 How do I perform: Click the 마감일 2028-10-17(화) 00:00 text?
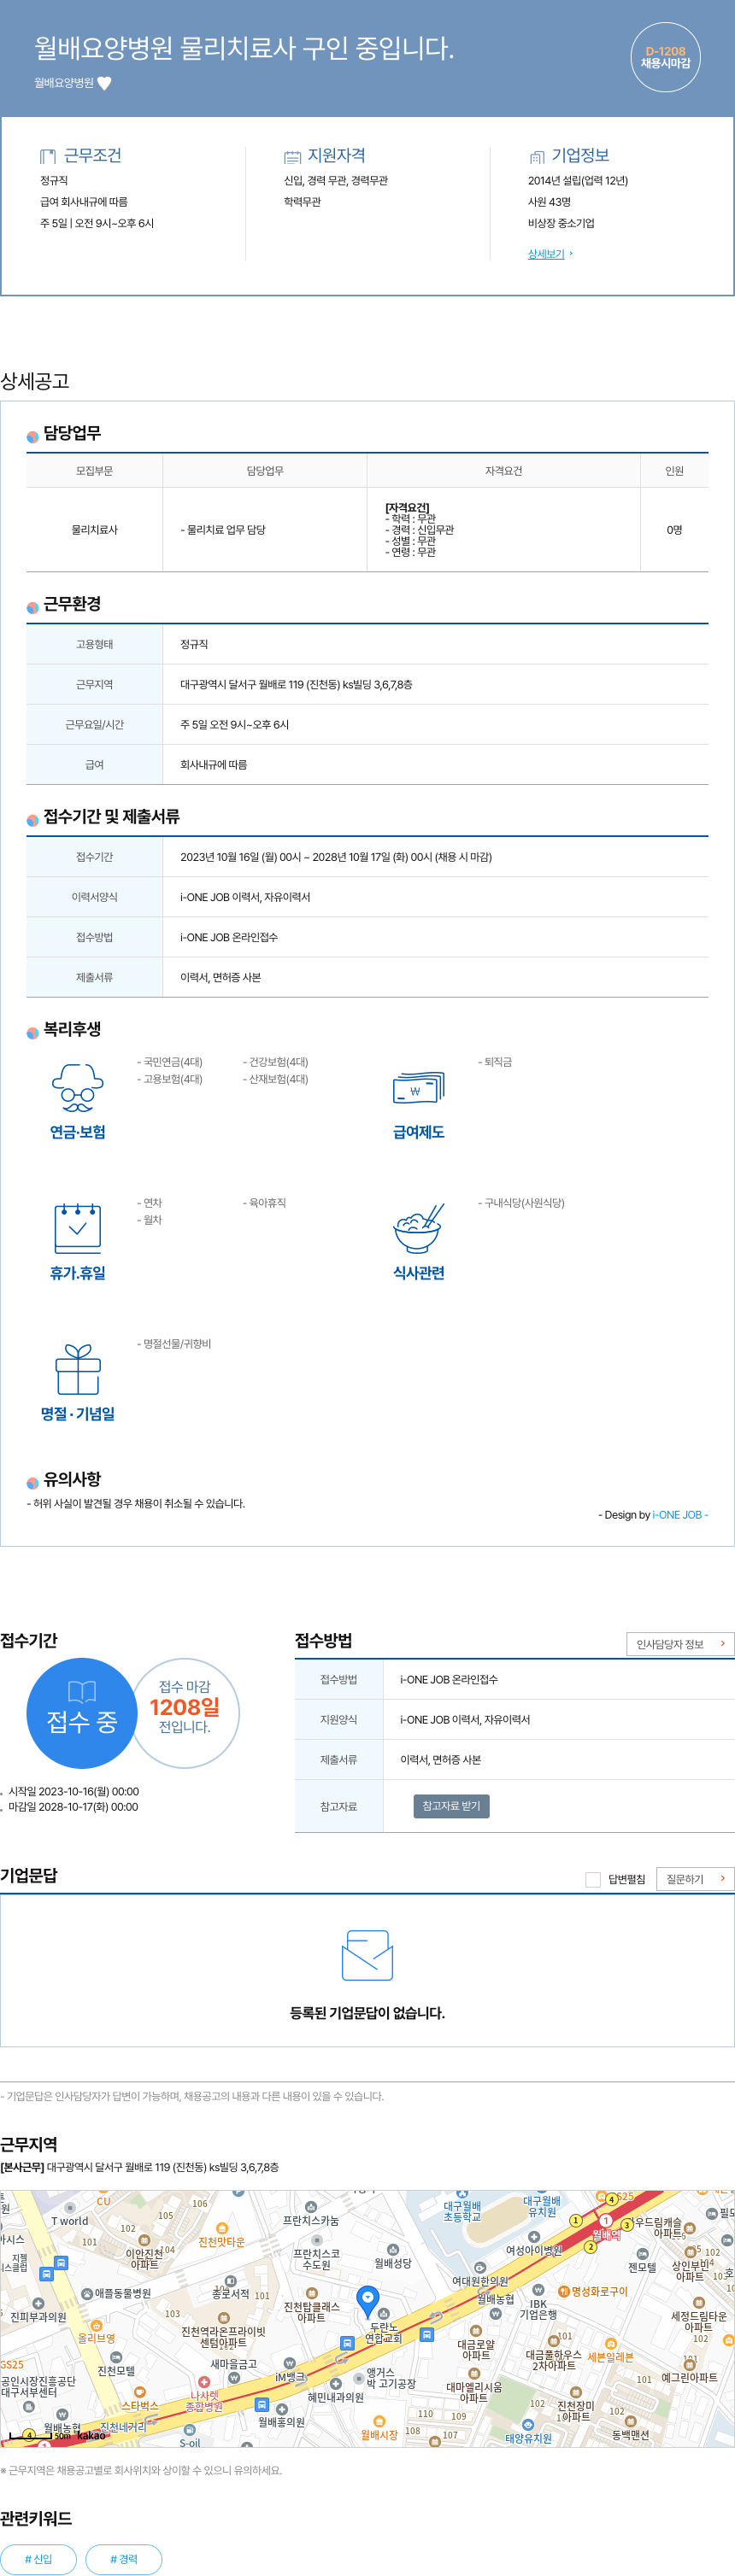73,1807
